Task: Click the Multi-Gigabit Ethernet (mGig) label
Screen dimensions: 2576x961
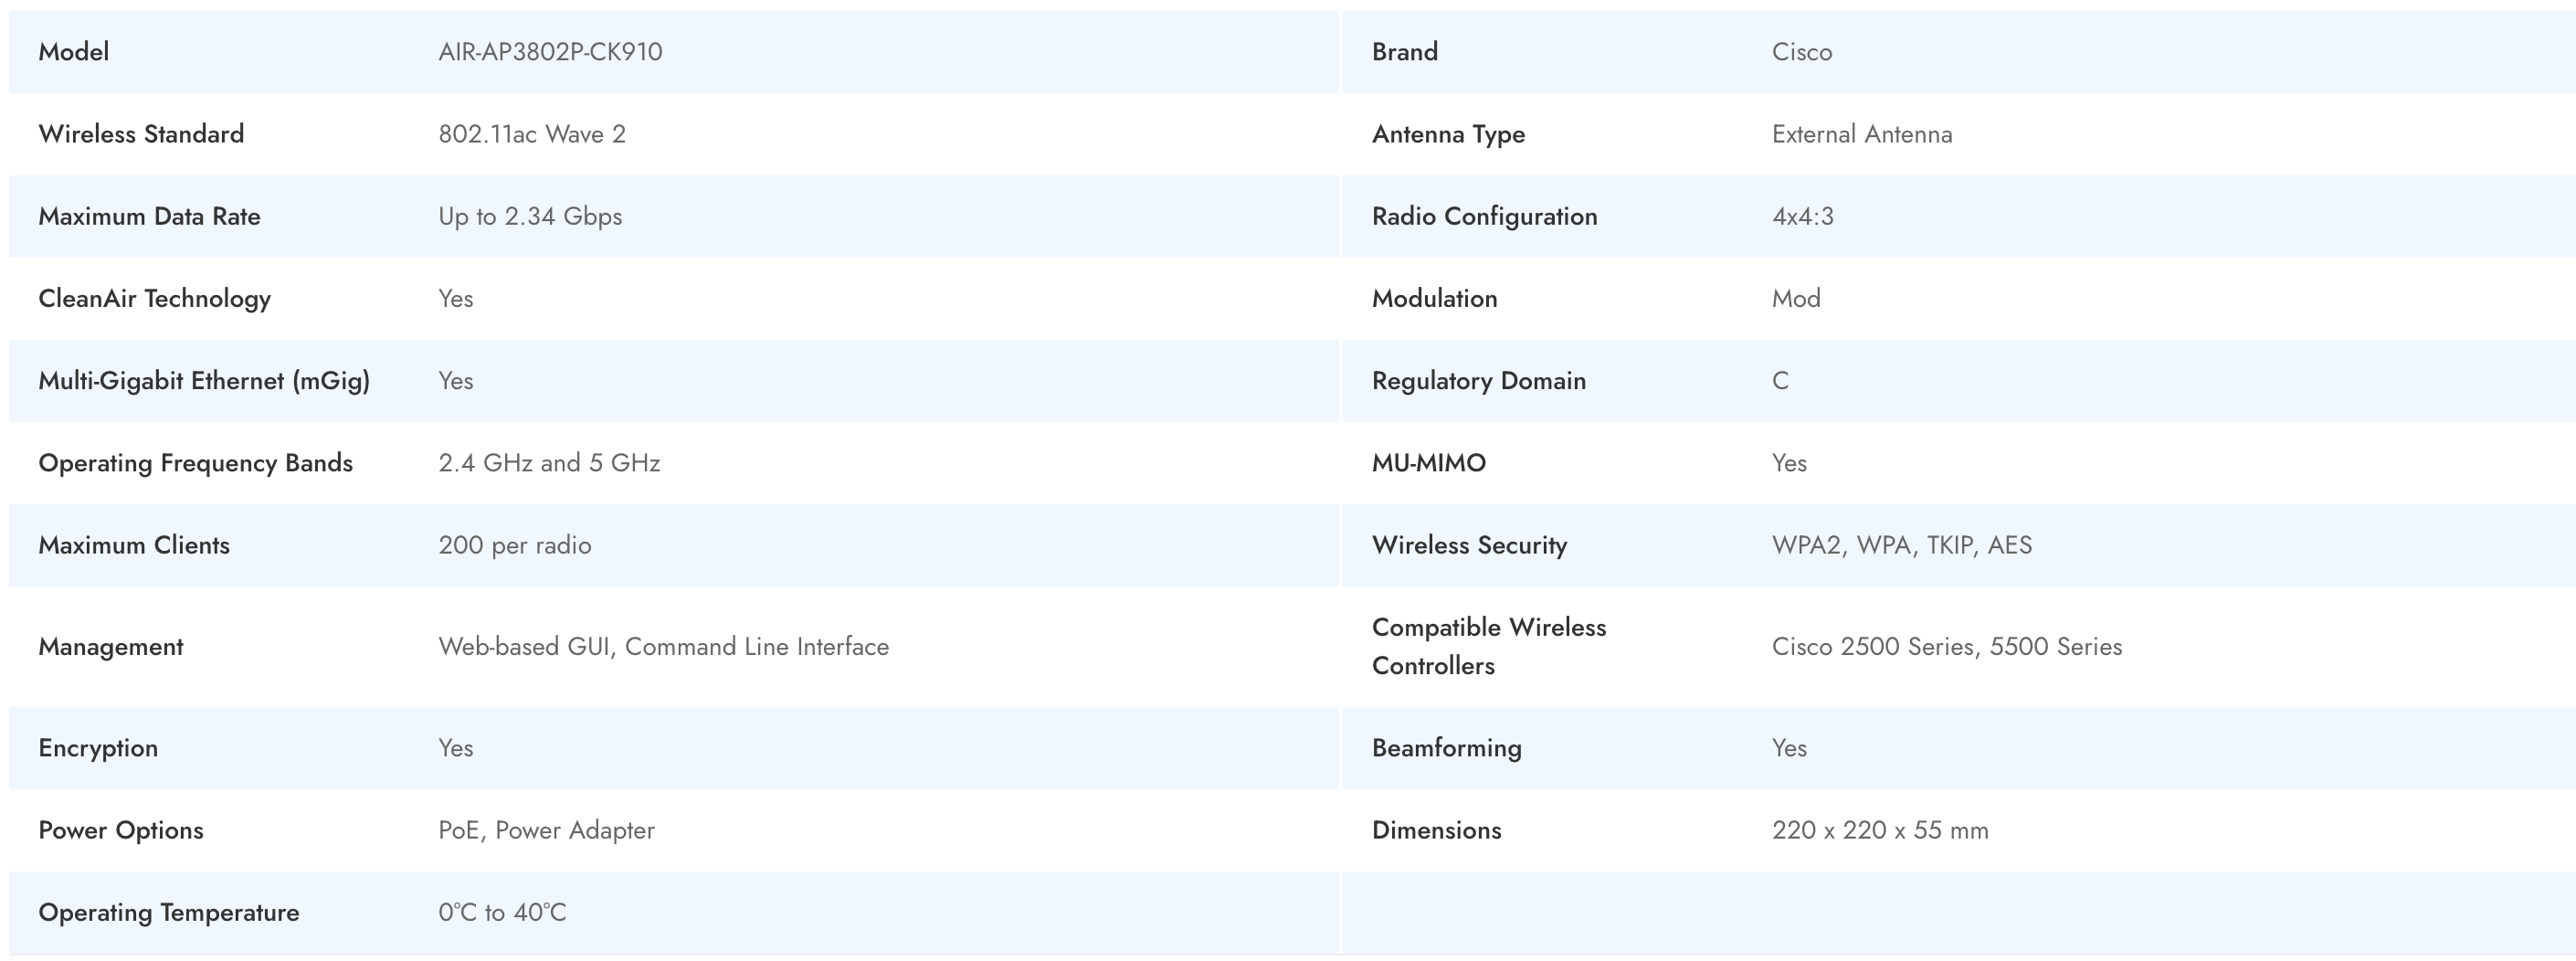Action: [x=204, y=381]
